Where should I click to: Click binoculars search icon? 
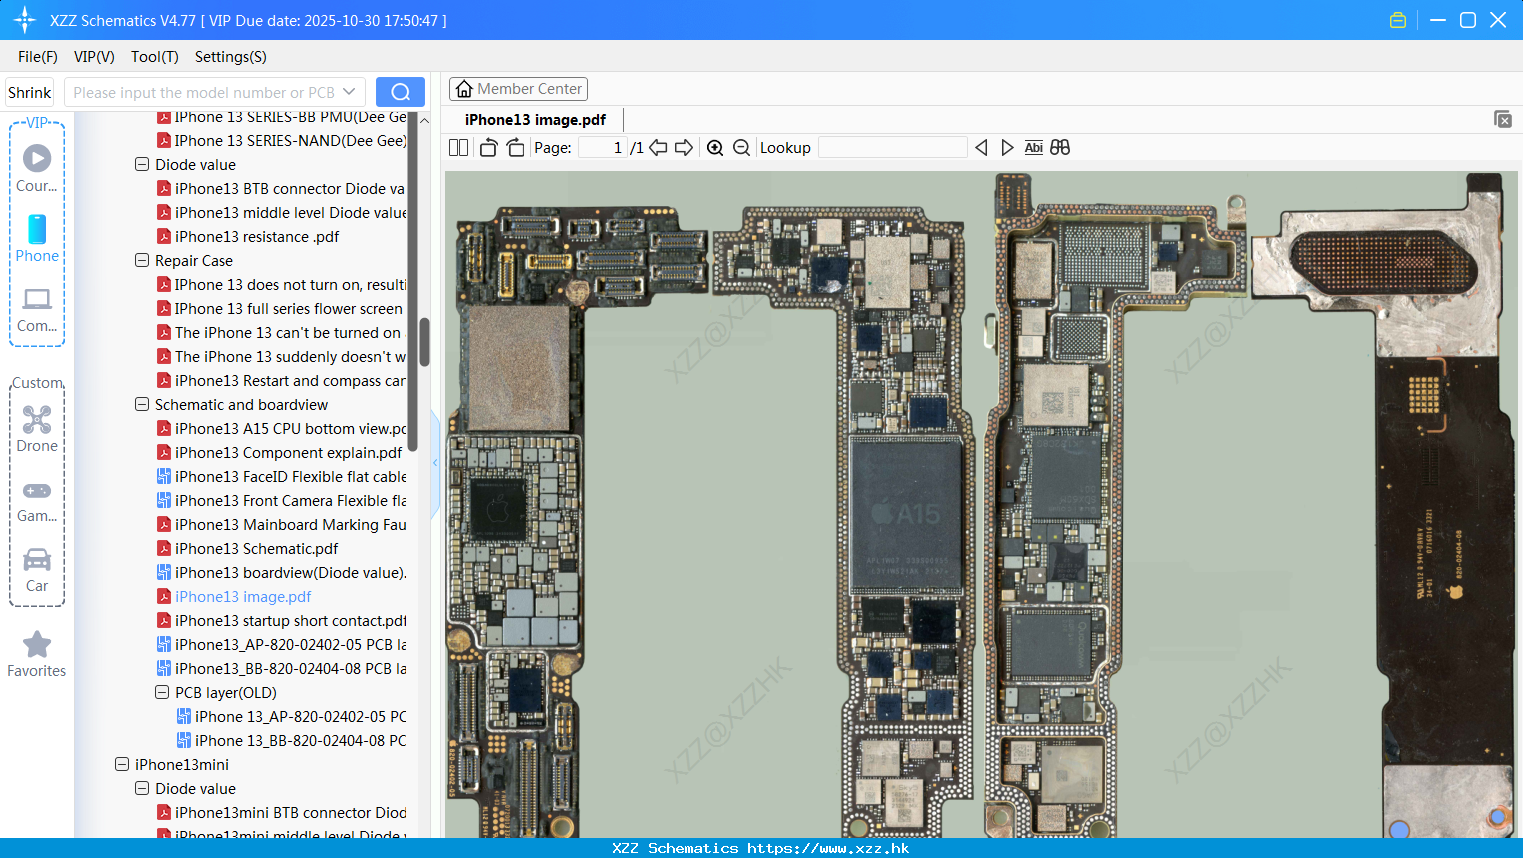pyautogui.click(x=1060, y=148)
